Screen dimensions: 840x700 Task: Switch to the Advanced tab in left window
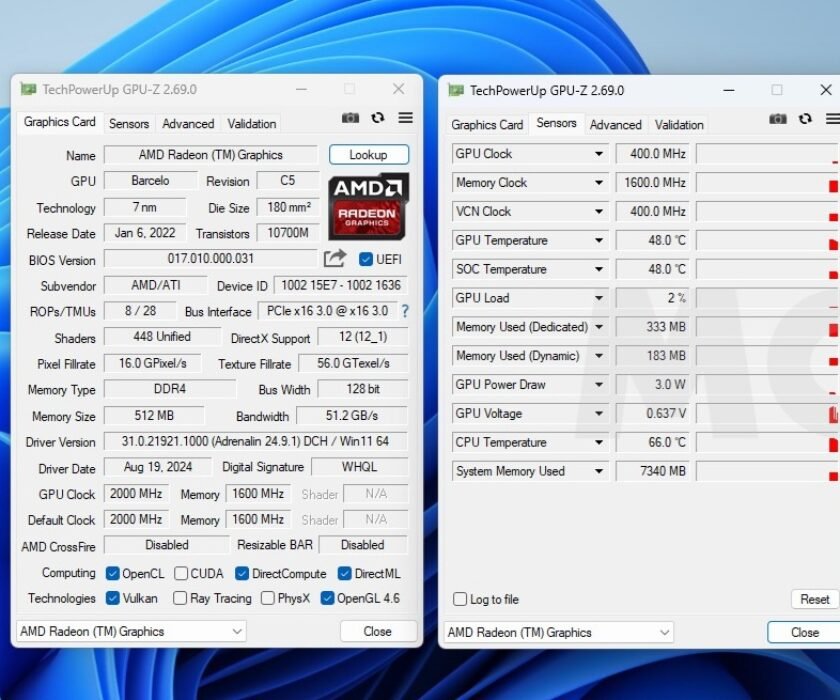pos(188,124)
